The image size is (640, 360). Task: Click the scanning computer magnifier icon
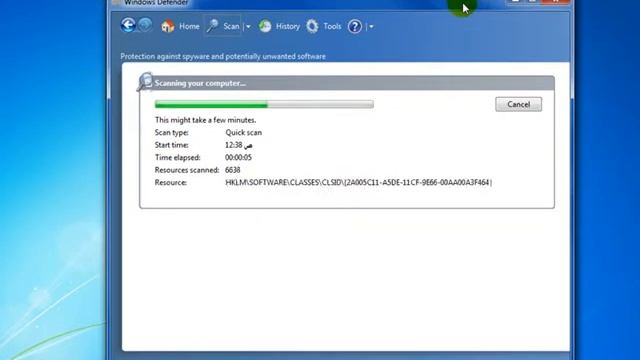pyautogui.click(x=145, y=82)
